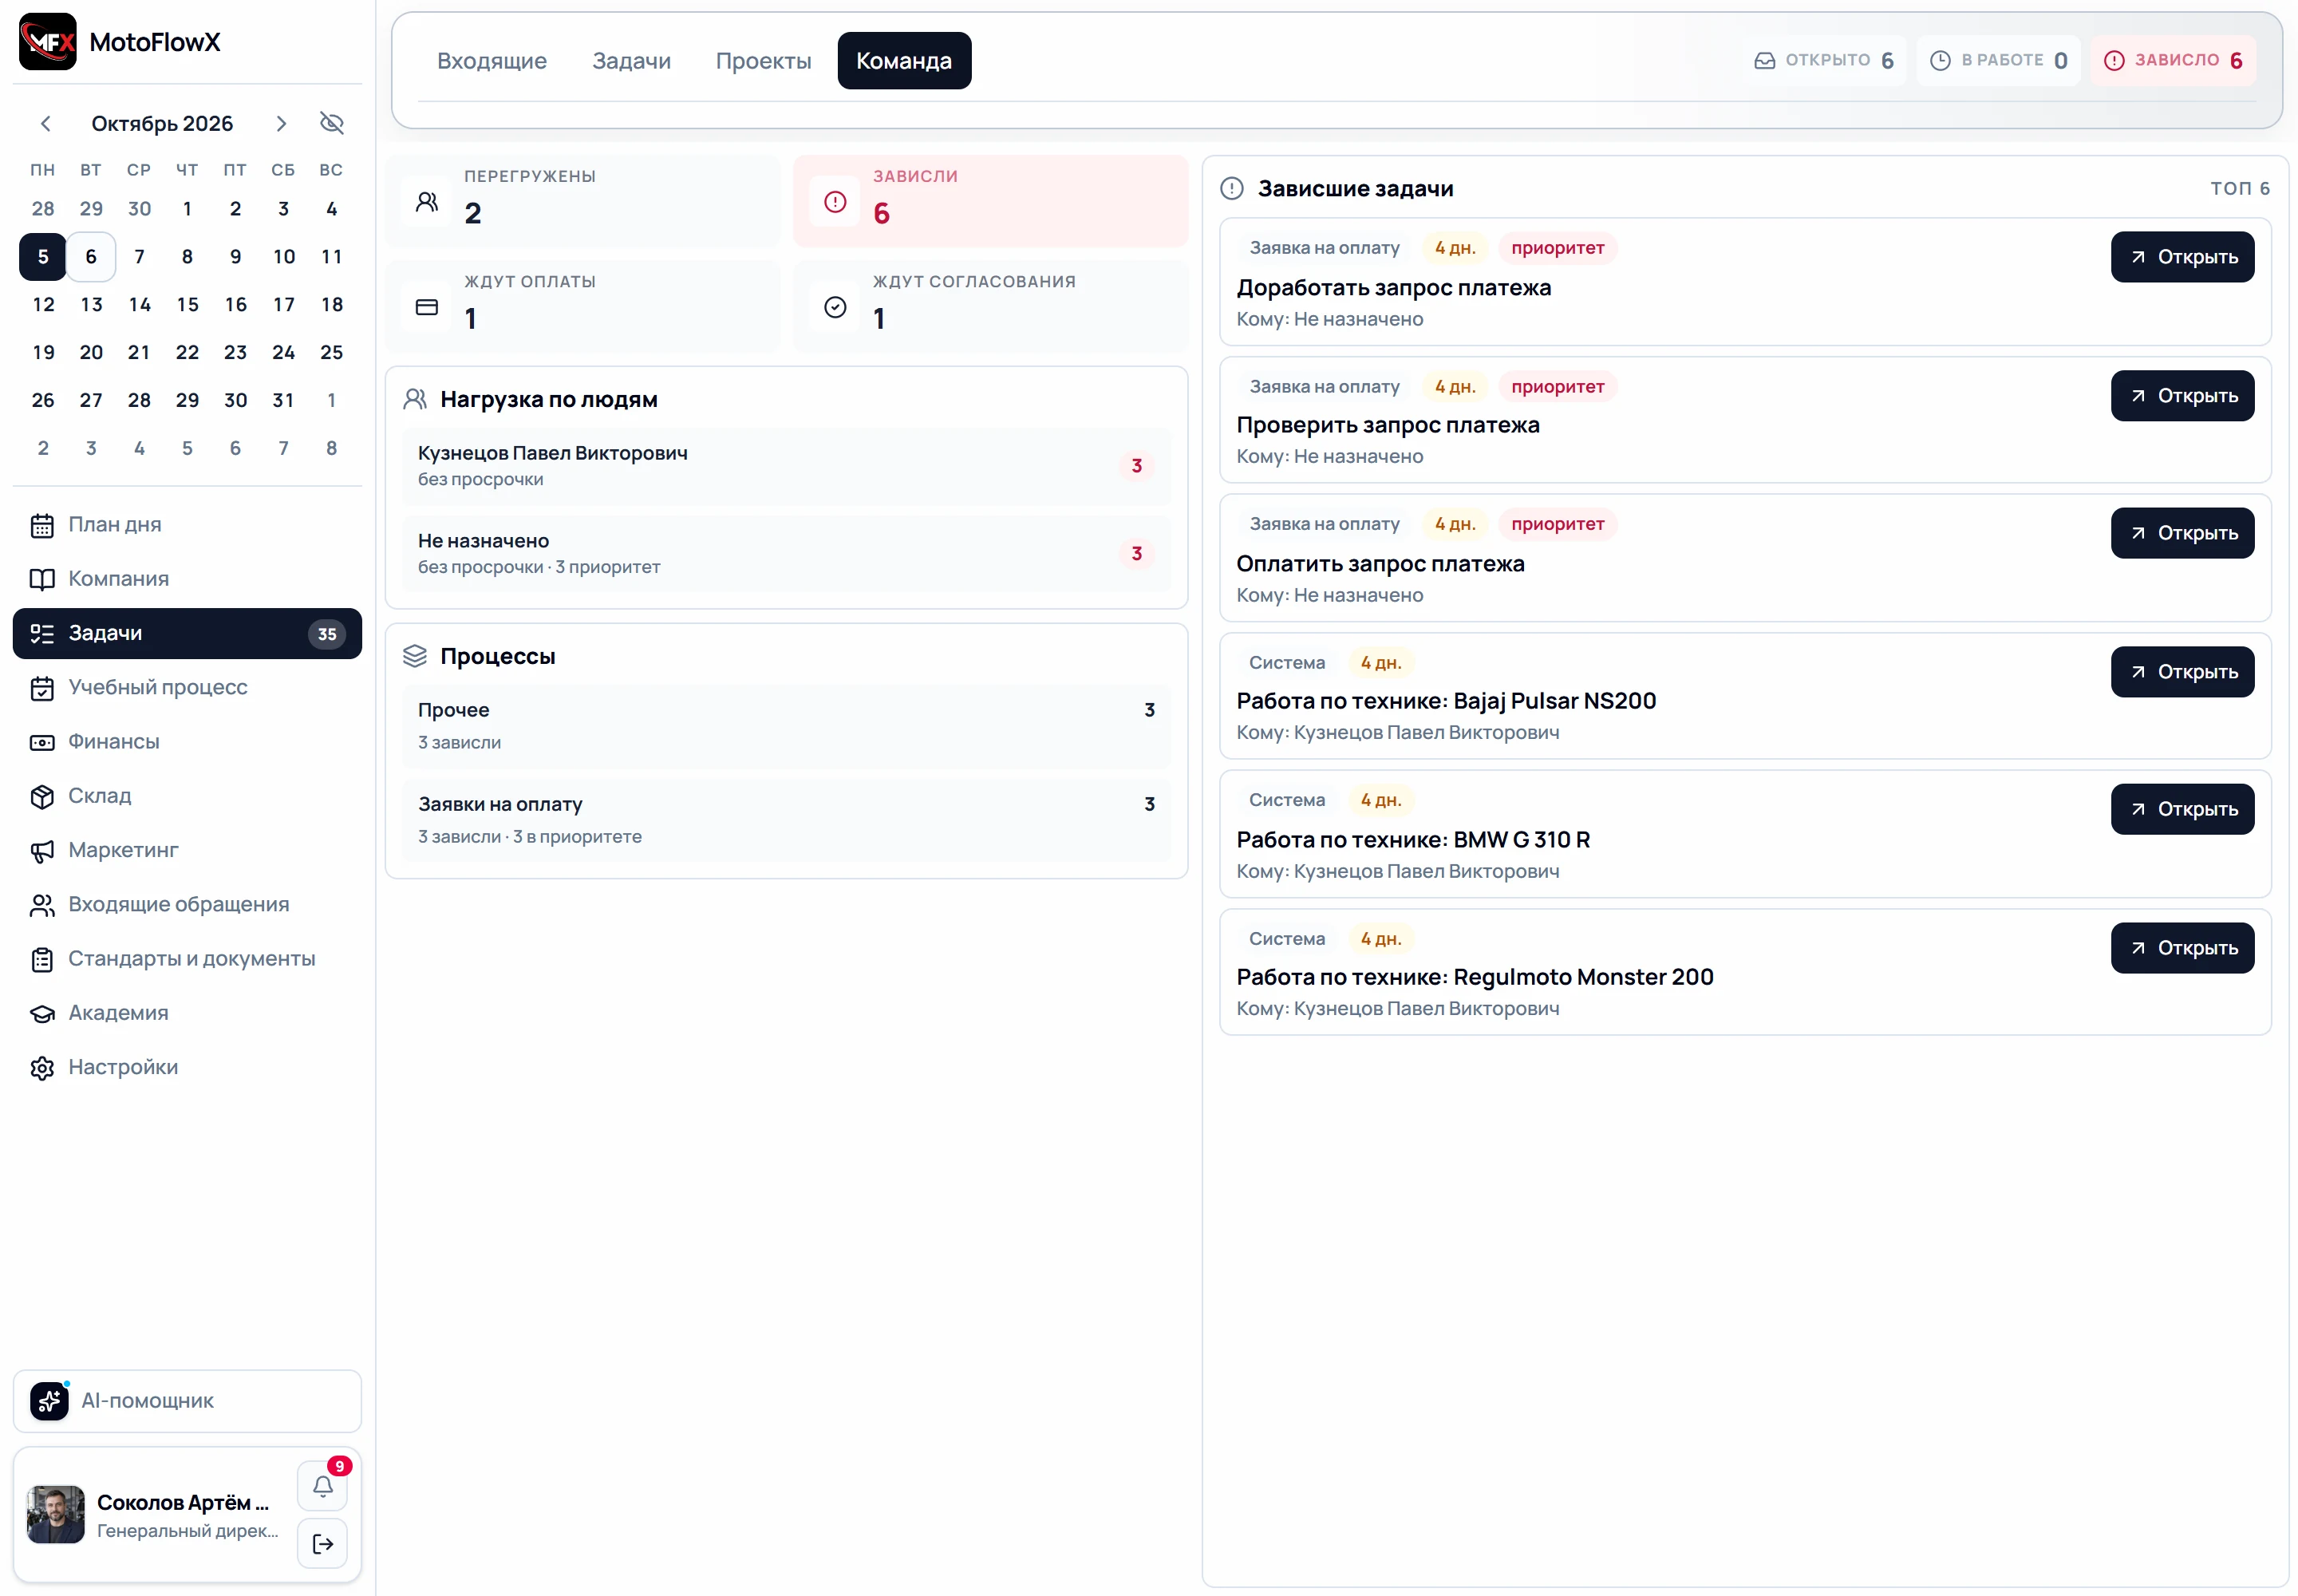Toggle calendar visibility eye icon
Viewport: 2298px width, 1596px height.
pyautogui.click(x=332, y=123)
